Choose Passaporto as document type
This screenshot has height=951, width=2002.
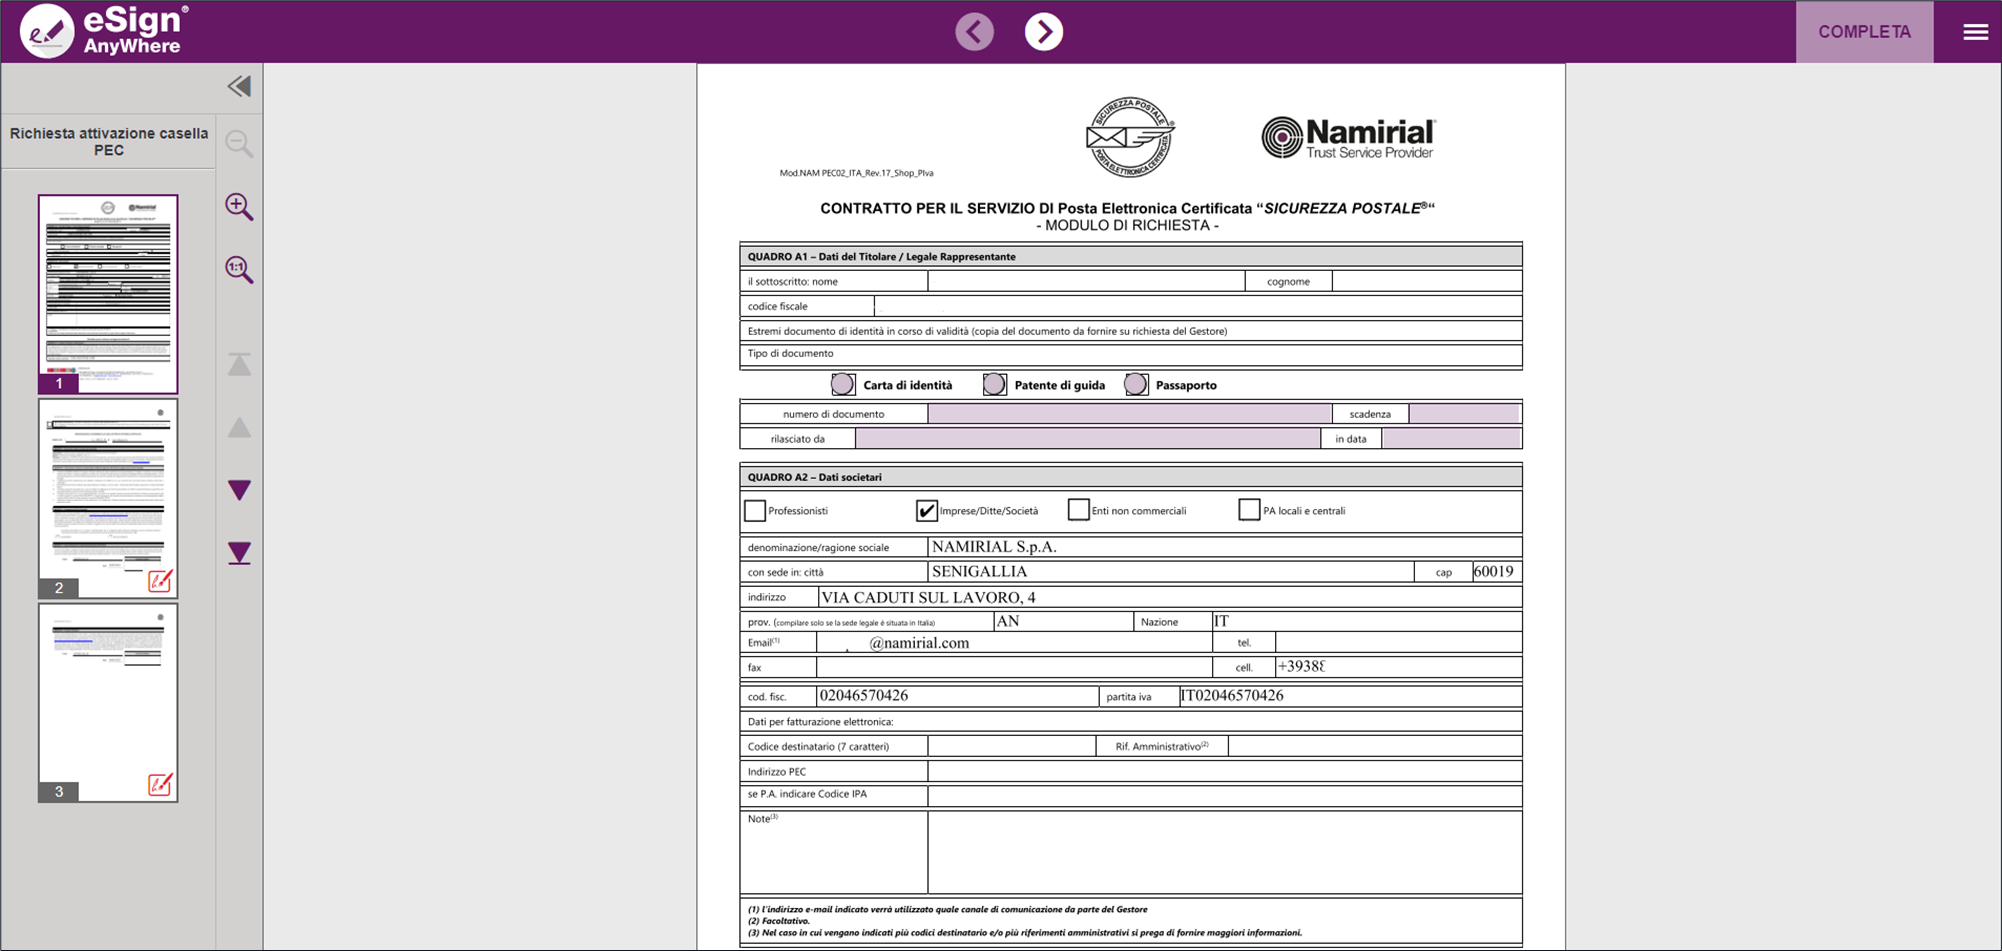click(x=1136, y=385)
